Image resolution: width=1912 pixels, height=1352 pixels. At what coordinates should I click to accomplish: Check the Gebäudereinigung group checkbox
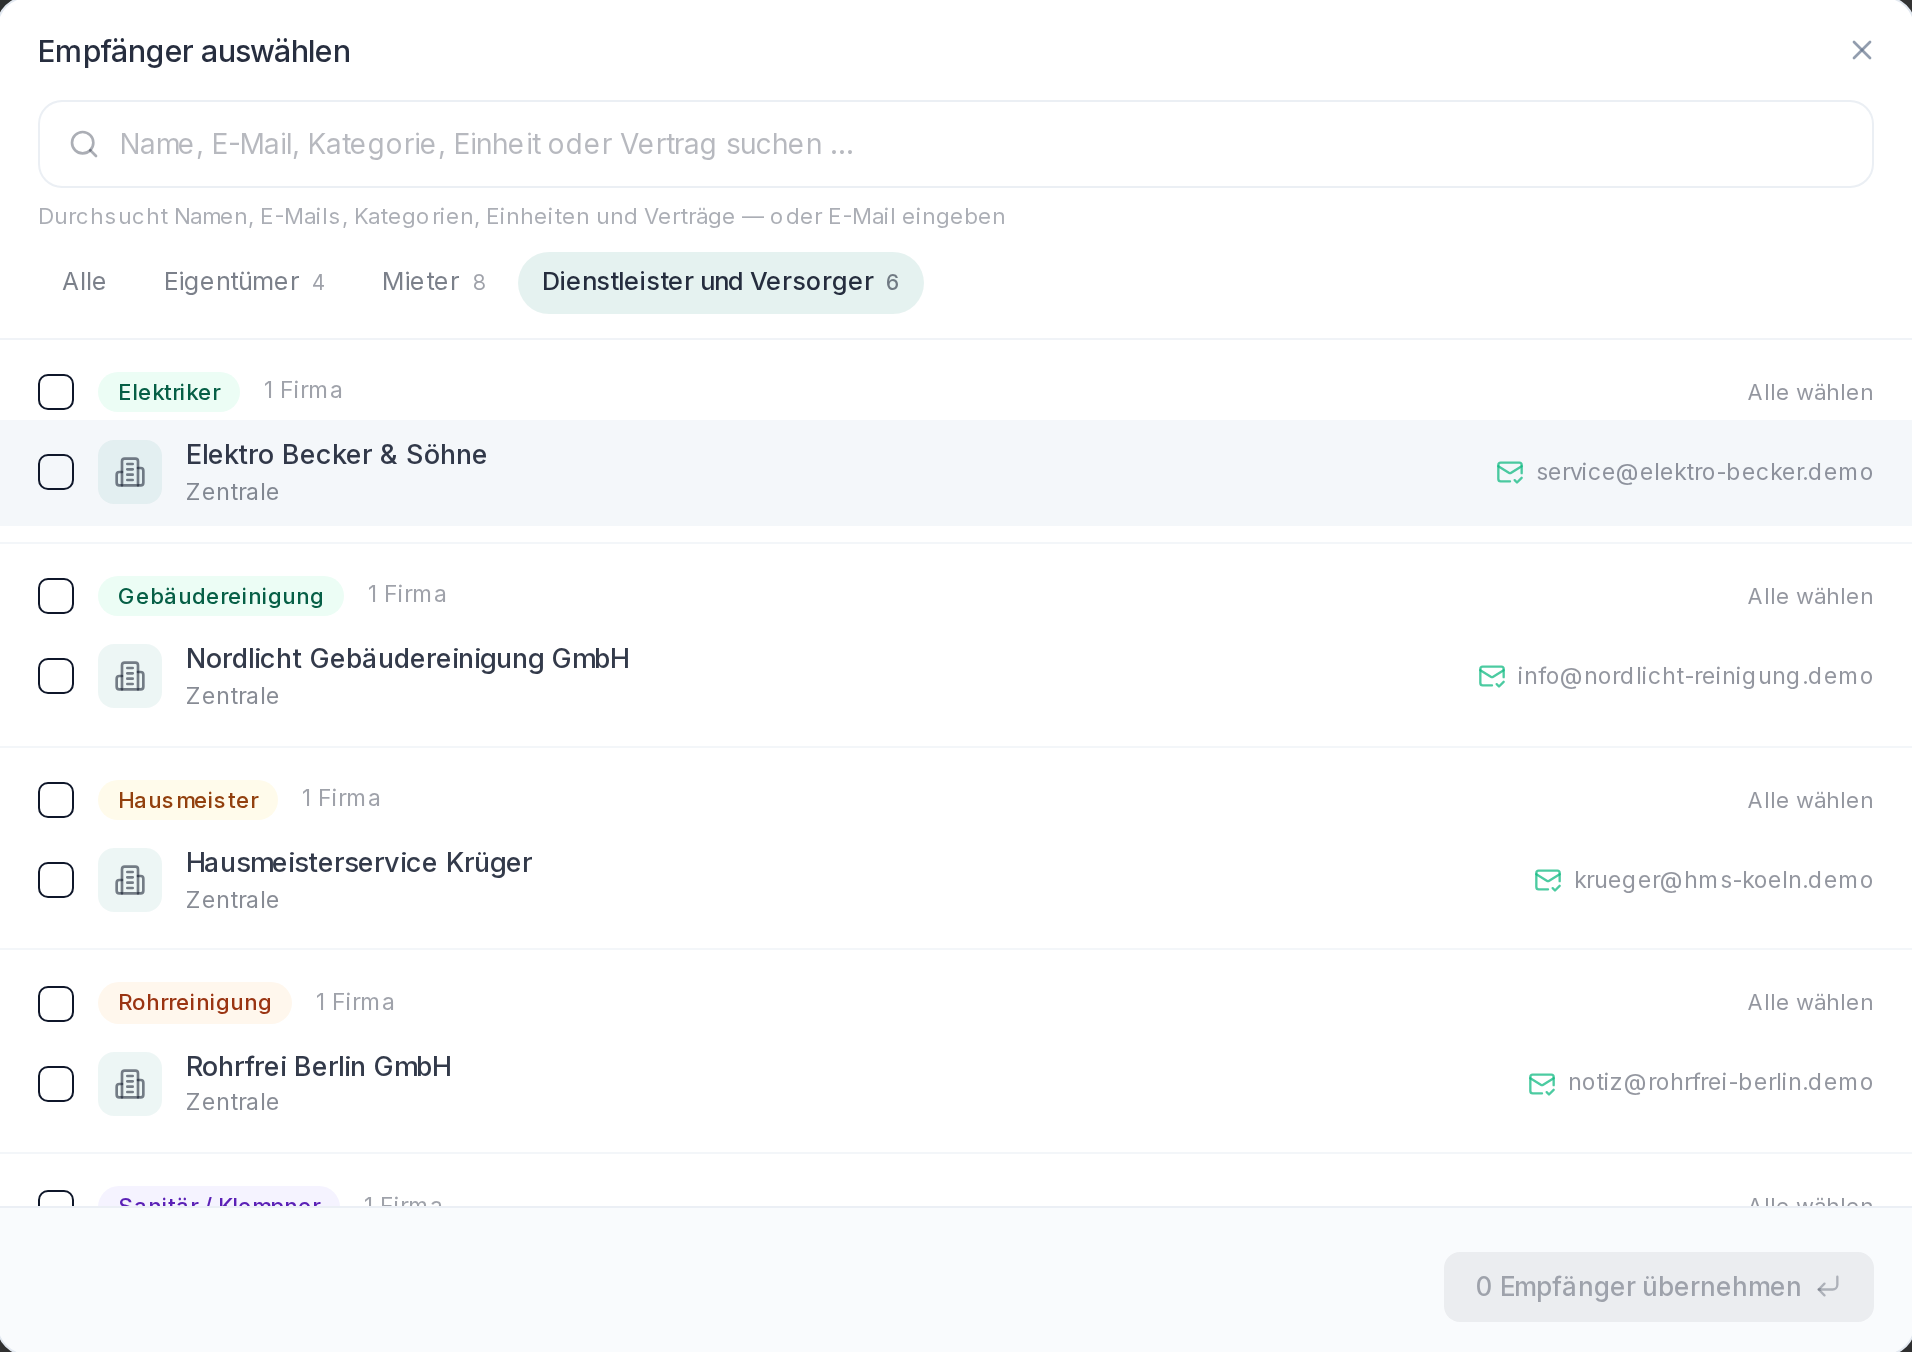(x=56, y=596)
